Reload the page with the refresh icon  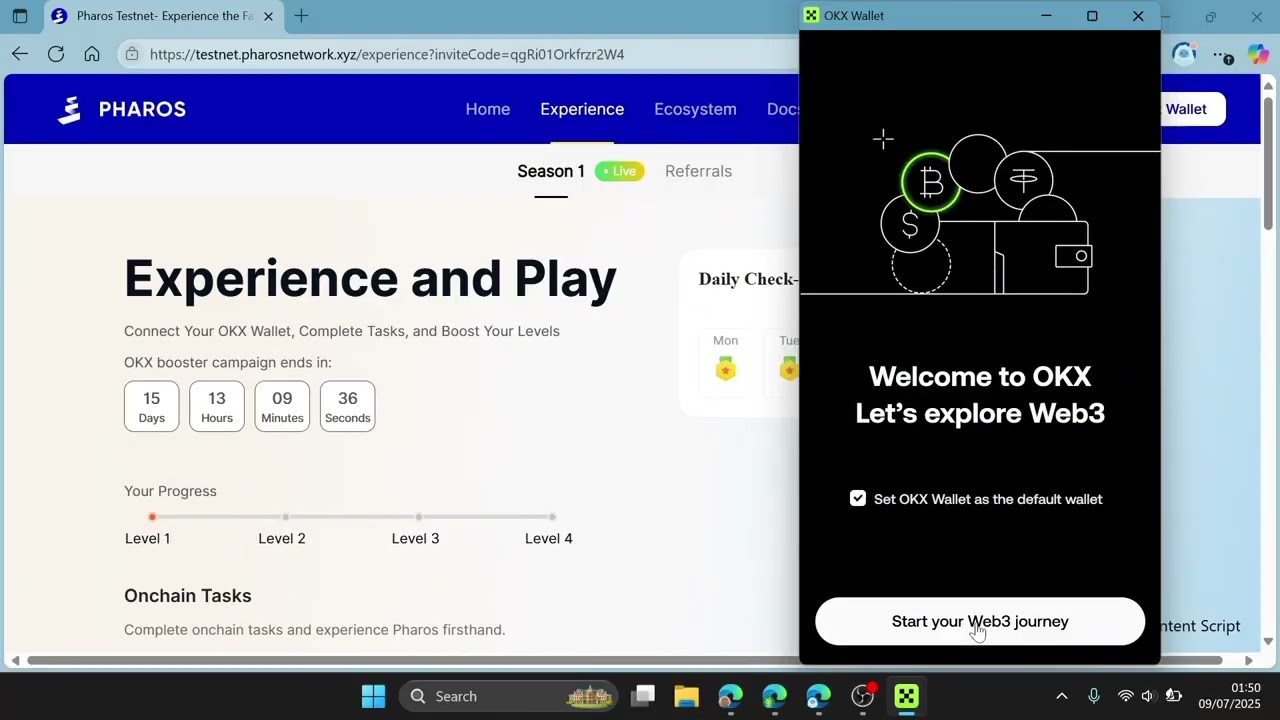pyautogui.click(x=56, y=54)
